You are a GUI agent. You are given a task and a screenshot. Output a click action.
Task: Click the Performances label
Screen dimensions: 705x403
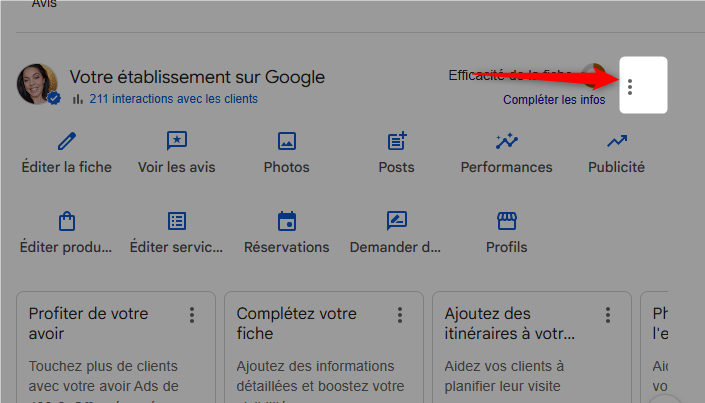(x=507, y=167)
